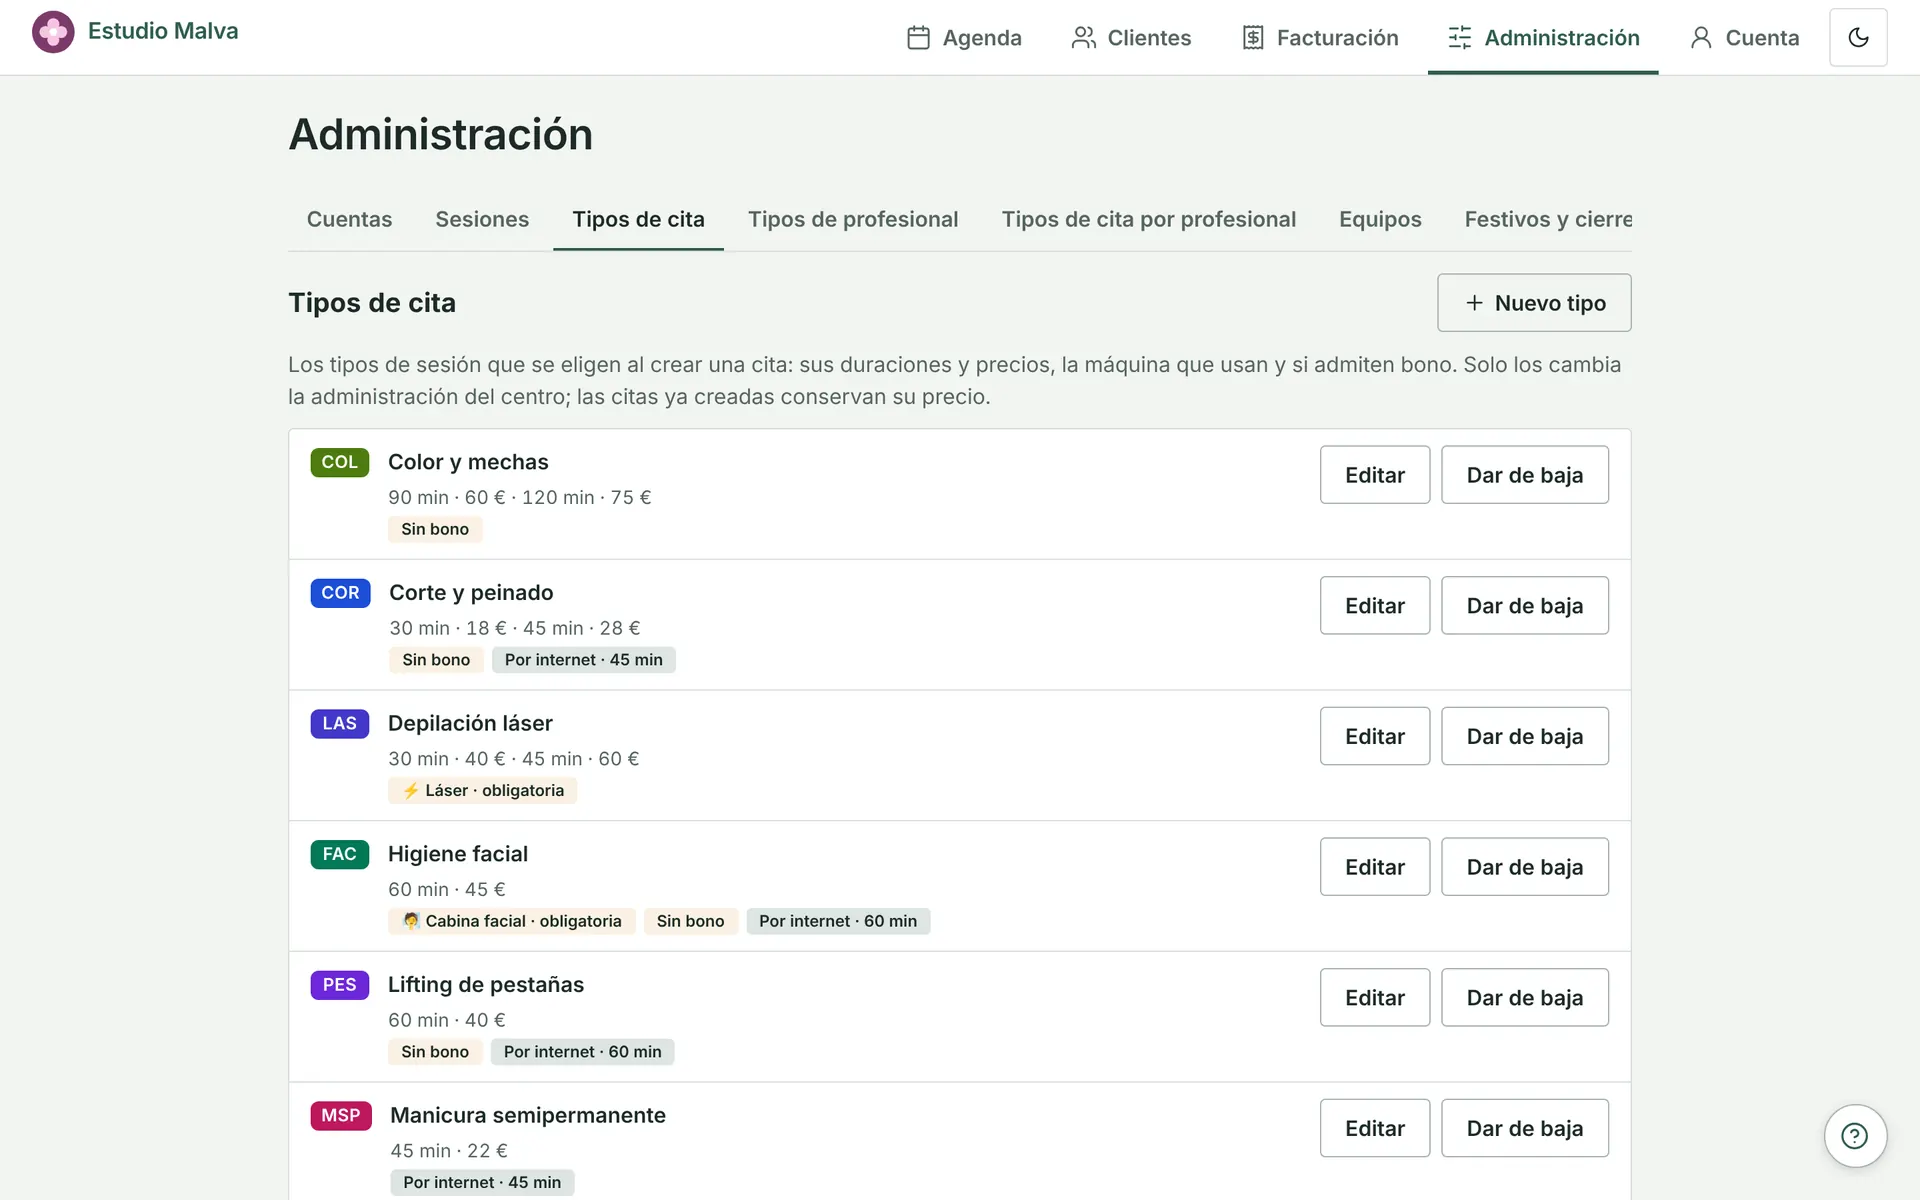Edit the Color y mechas type
The width and height of the screenshot is (1920, 1200).
click(1375, 475)
